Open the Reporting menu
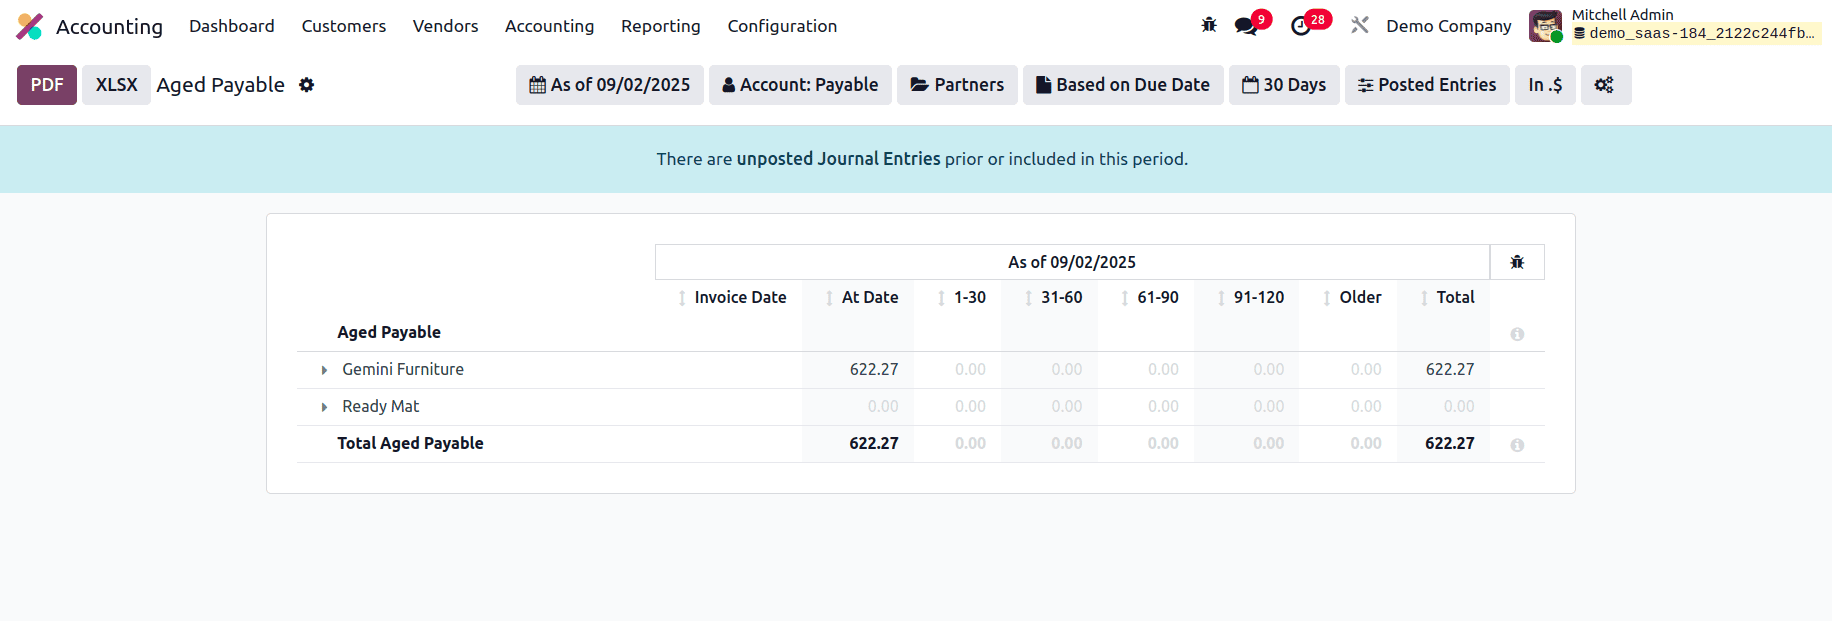This screenshot has width=1832, height=621. (660, 26)
